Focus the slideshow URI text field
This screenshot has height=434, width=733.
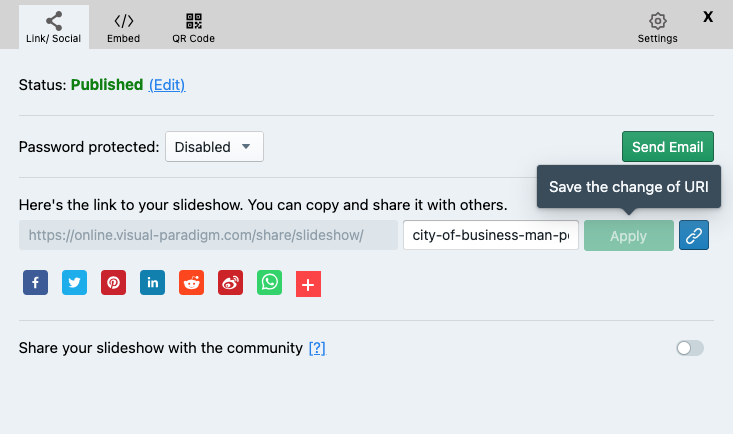tap(490, 236)
